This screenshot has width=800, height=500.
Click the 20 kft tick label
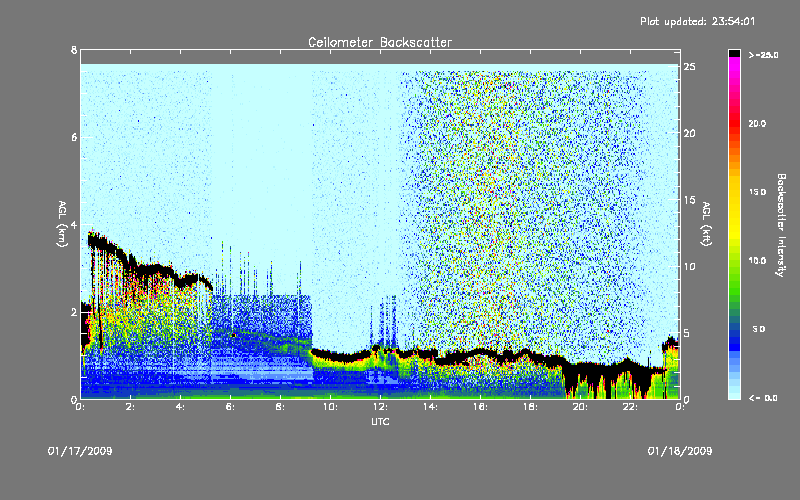tap(690, 133)
